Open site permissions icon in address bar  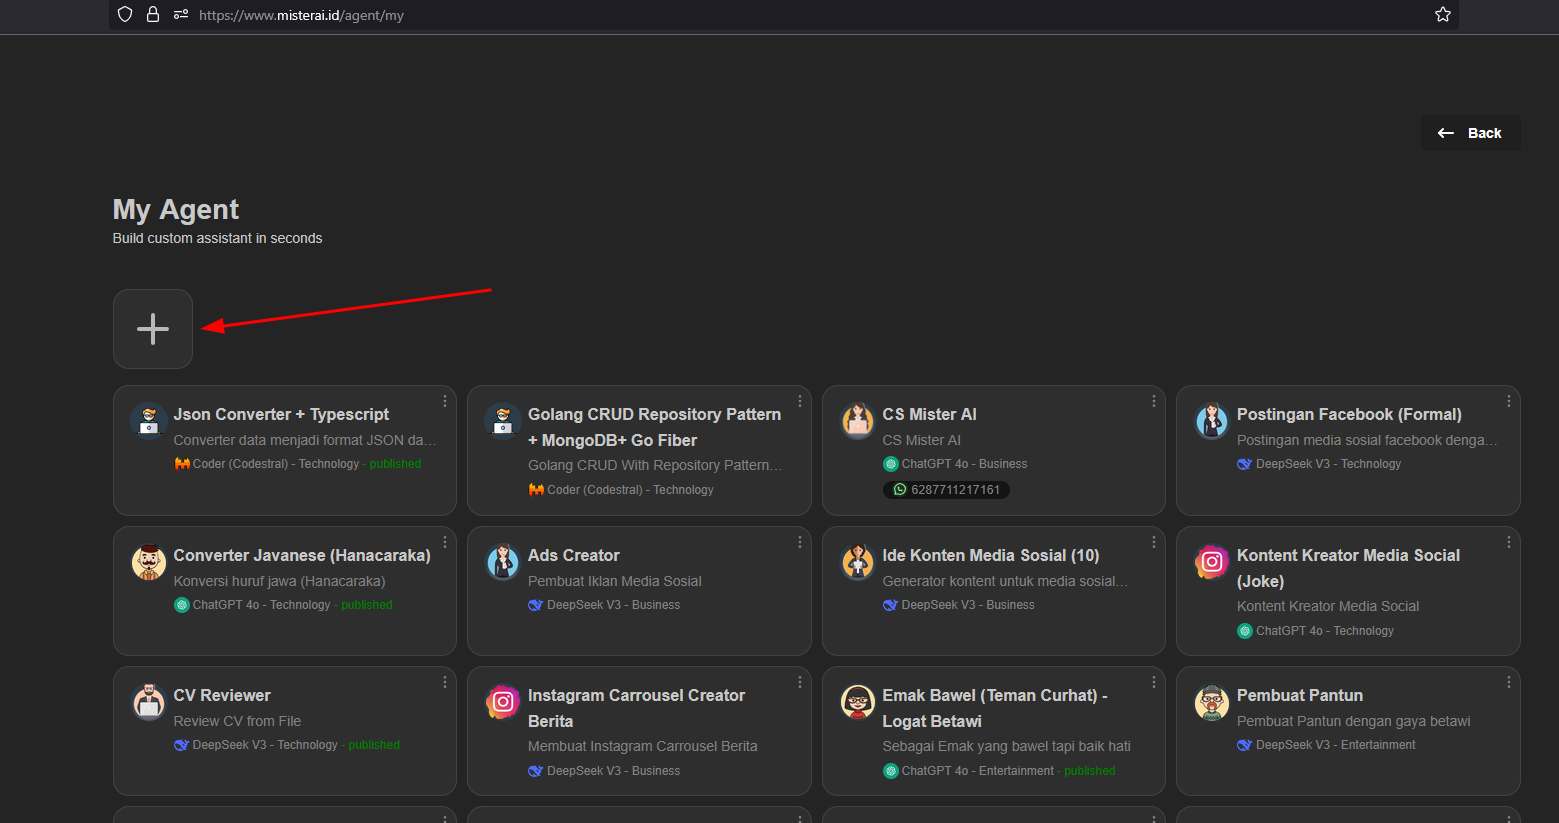(181, 15)
